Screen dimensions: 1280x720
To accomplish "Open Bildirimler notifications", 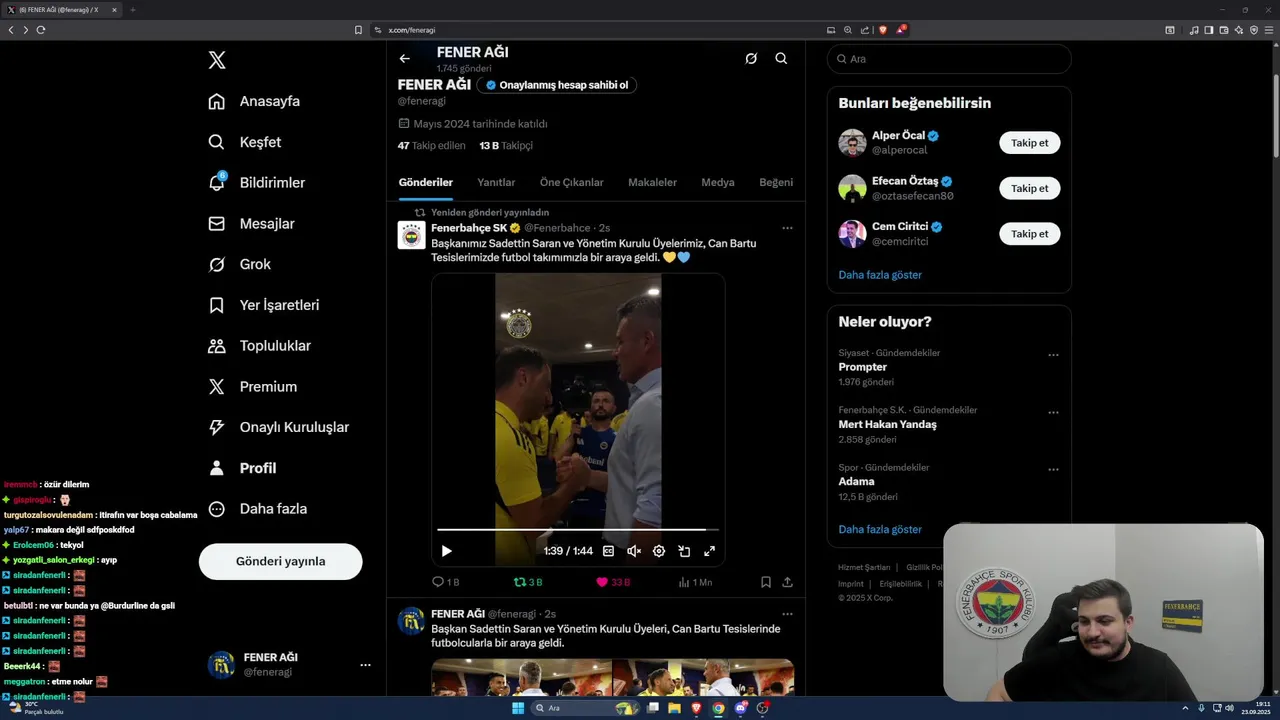I will (256, 183).
